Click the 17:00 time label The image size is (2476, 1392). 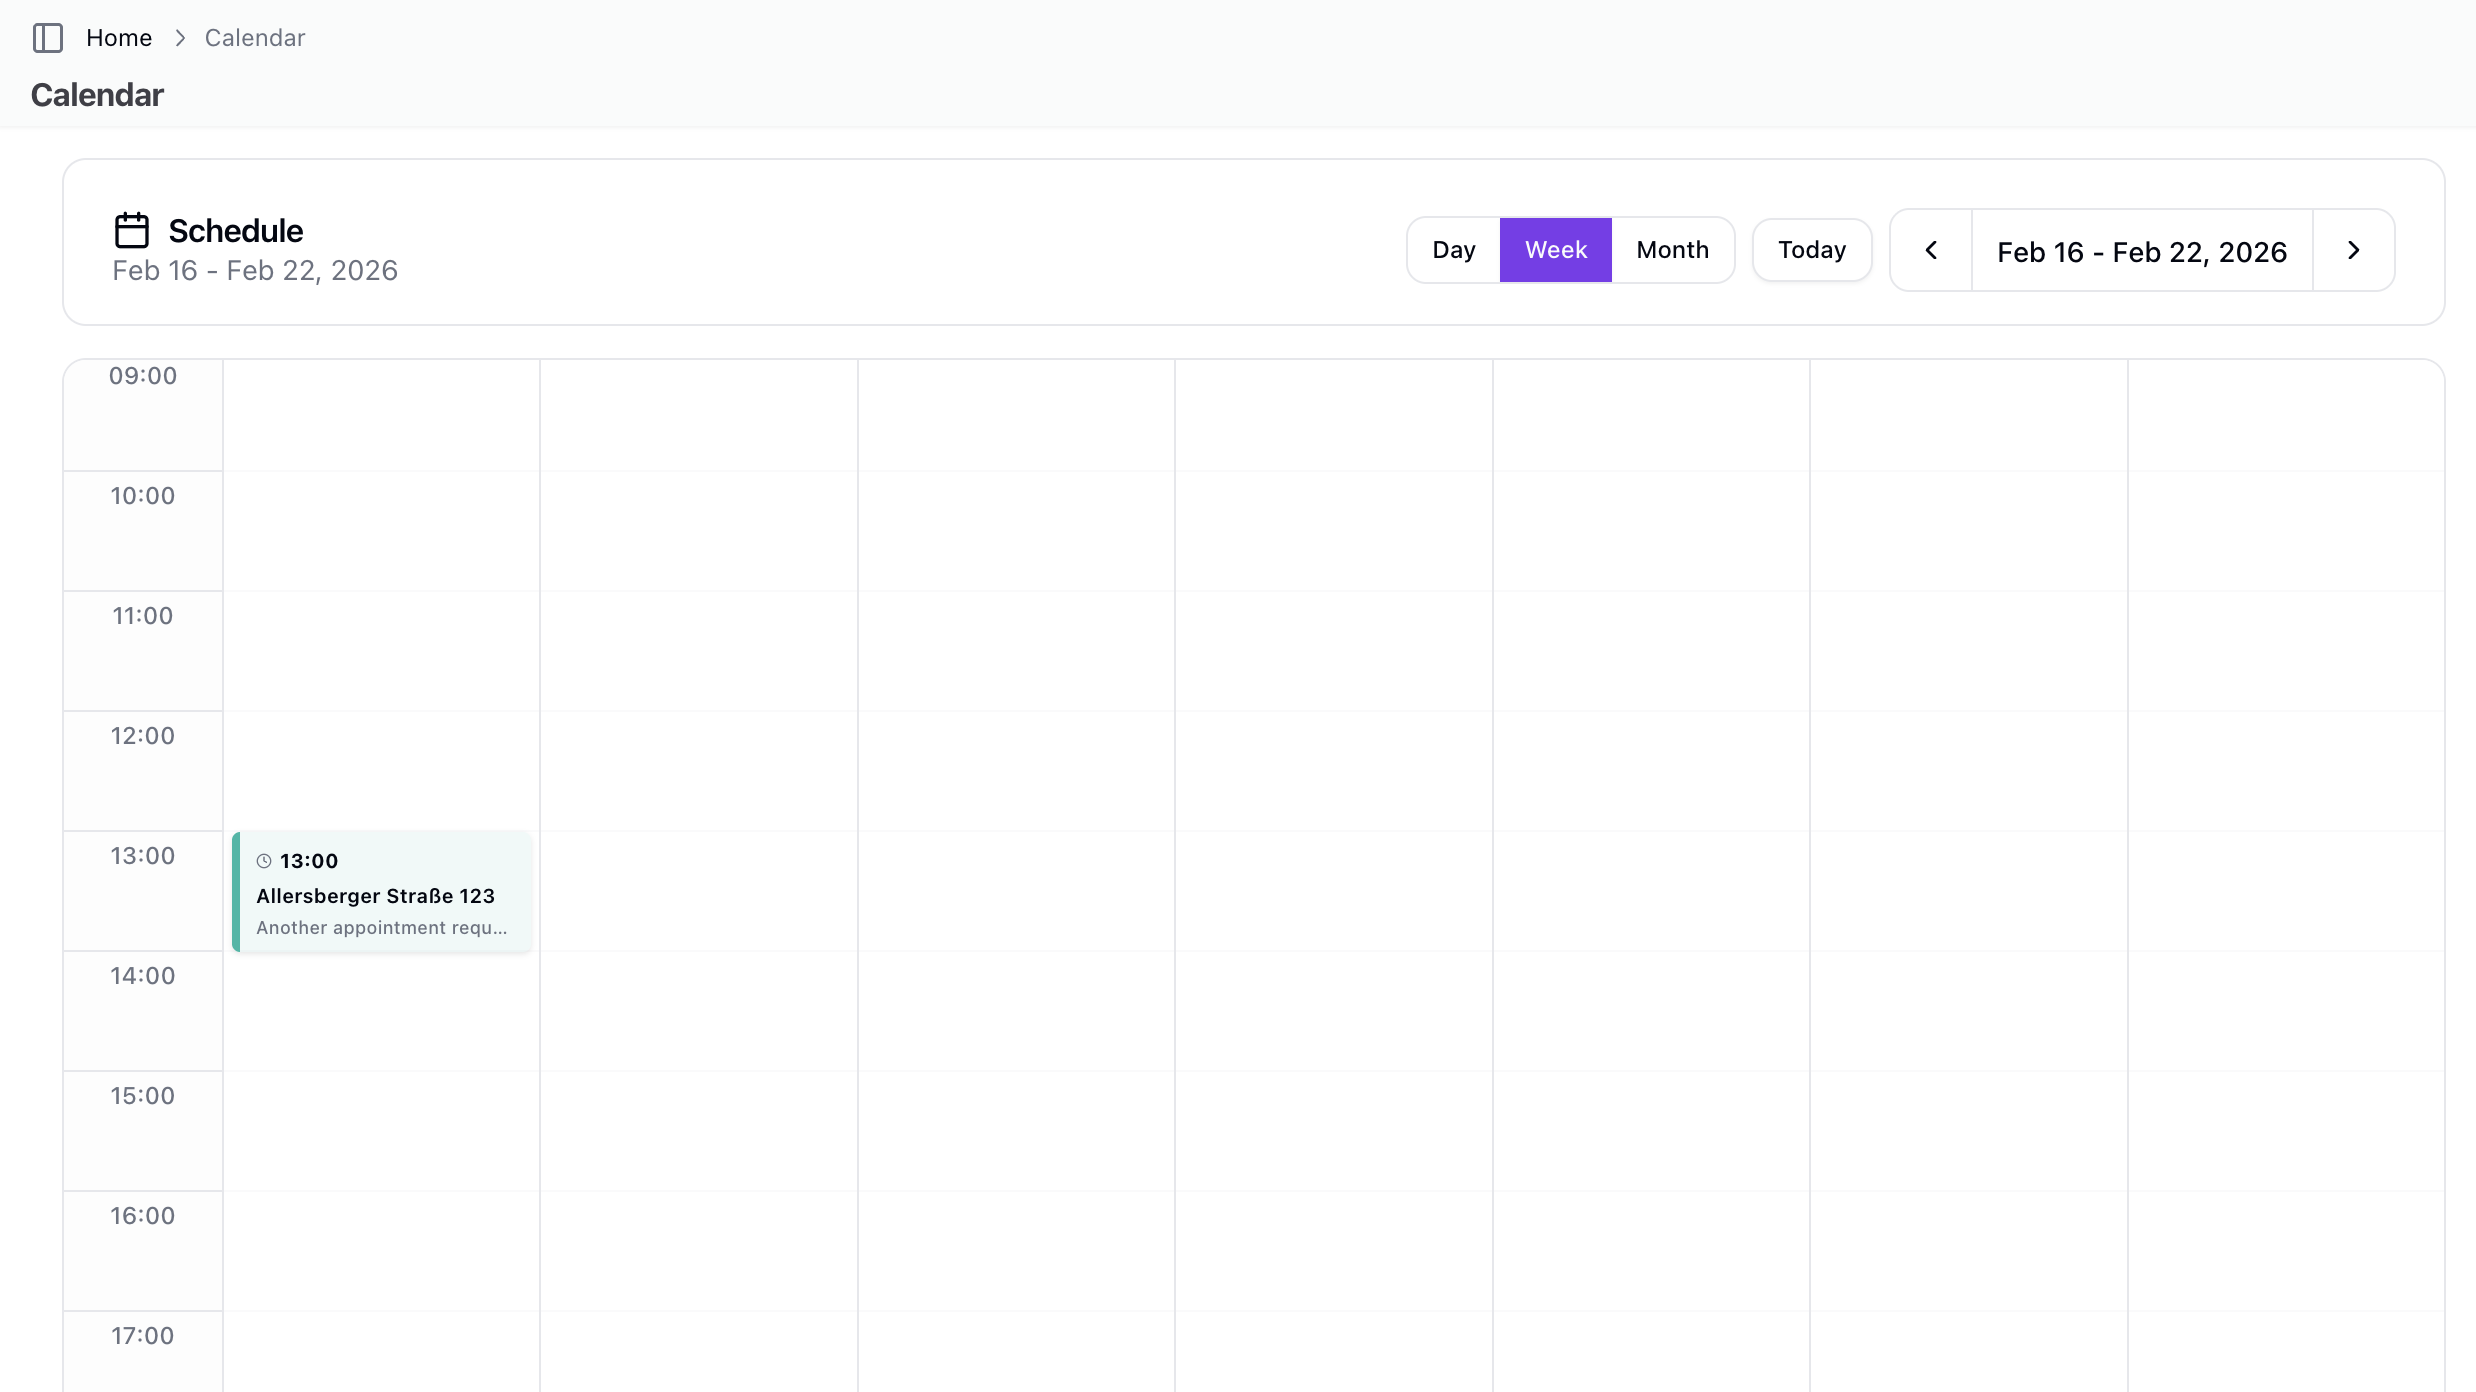(x=143, y=1336)
